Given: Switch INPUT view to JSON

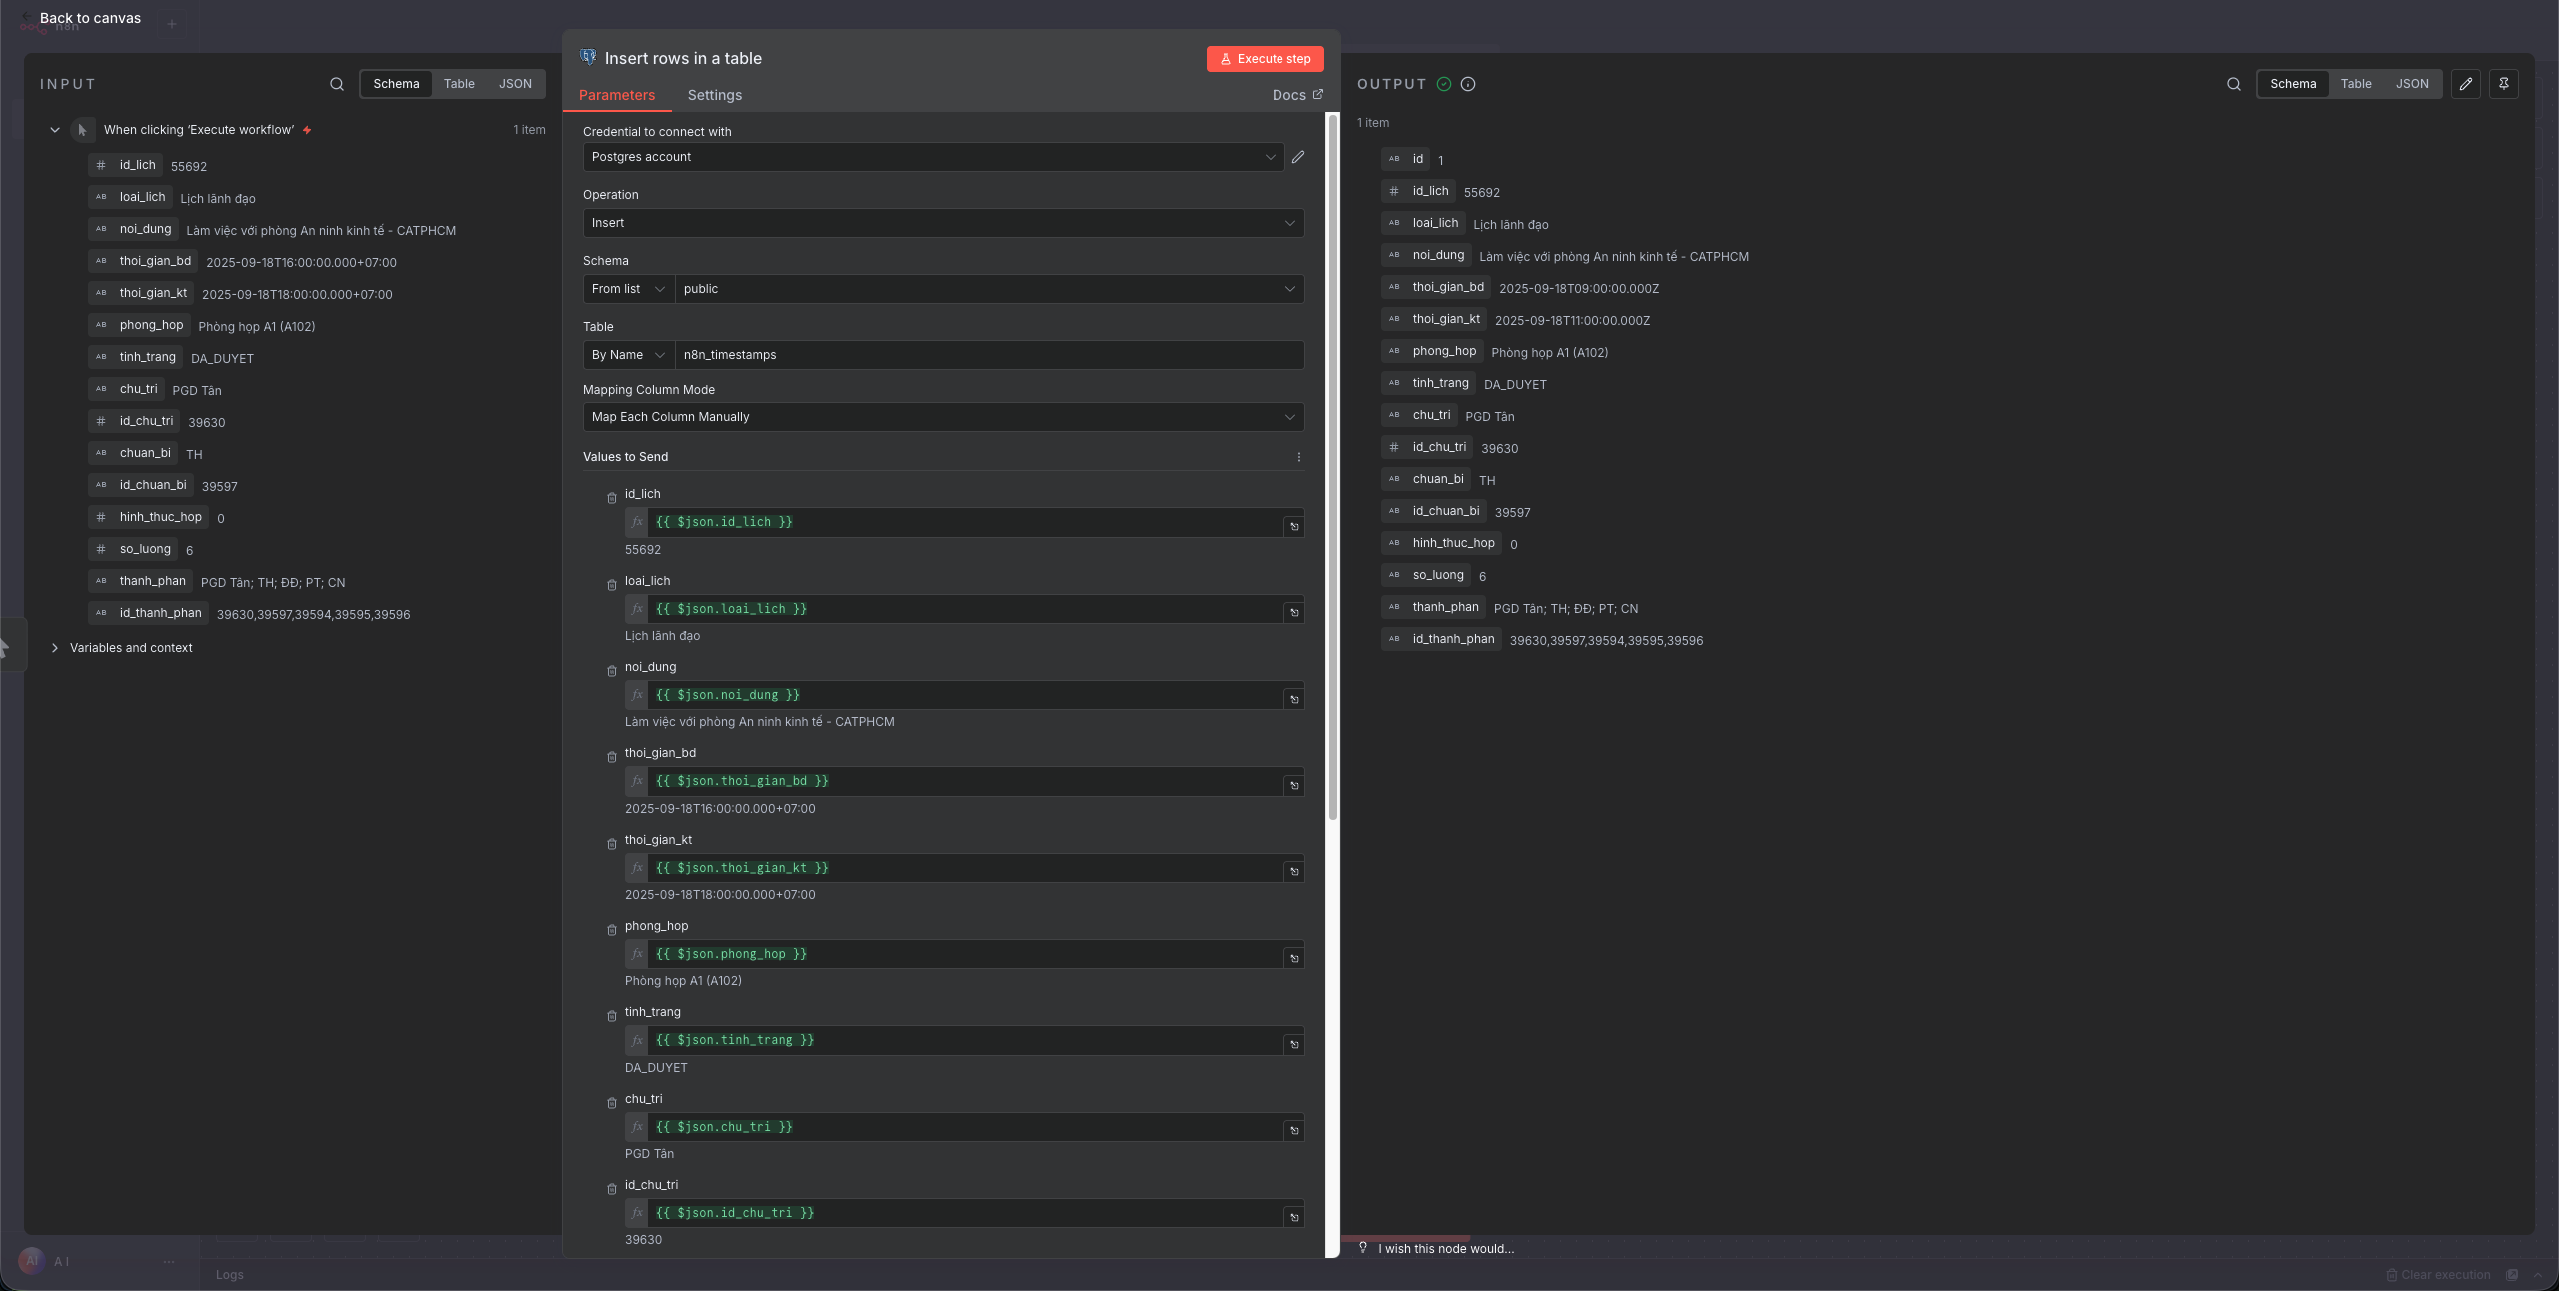Looking at the screenshot, I should (x=515, y=84).
